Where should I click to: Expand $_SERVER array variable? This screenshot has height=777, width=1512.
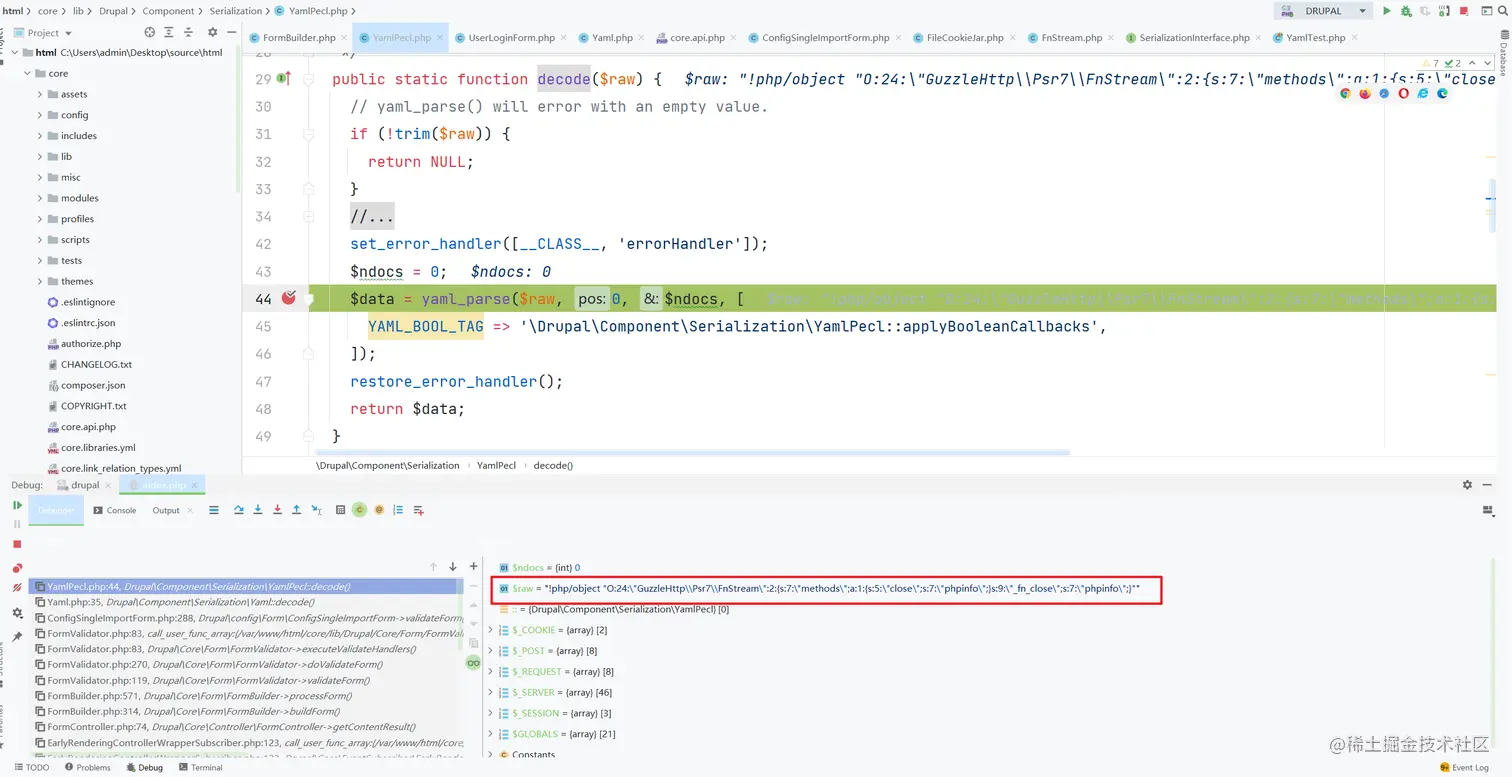pos(490,692)
